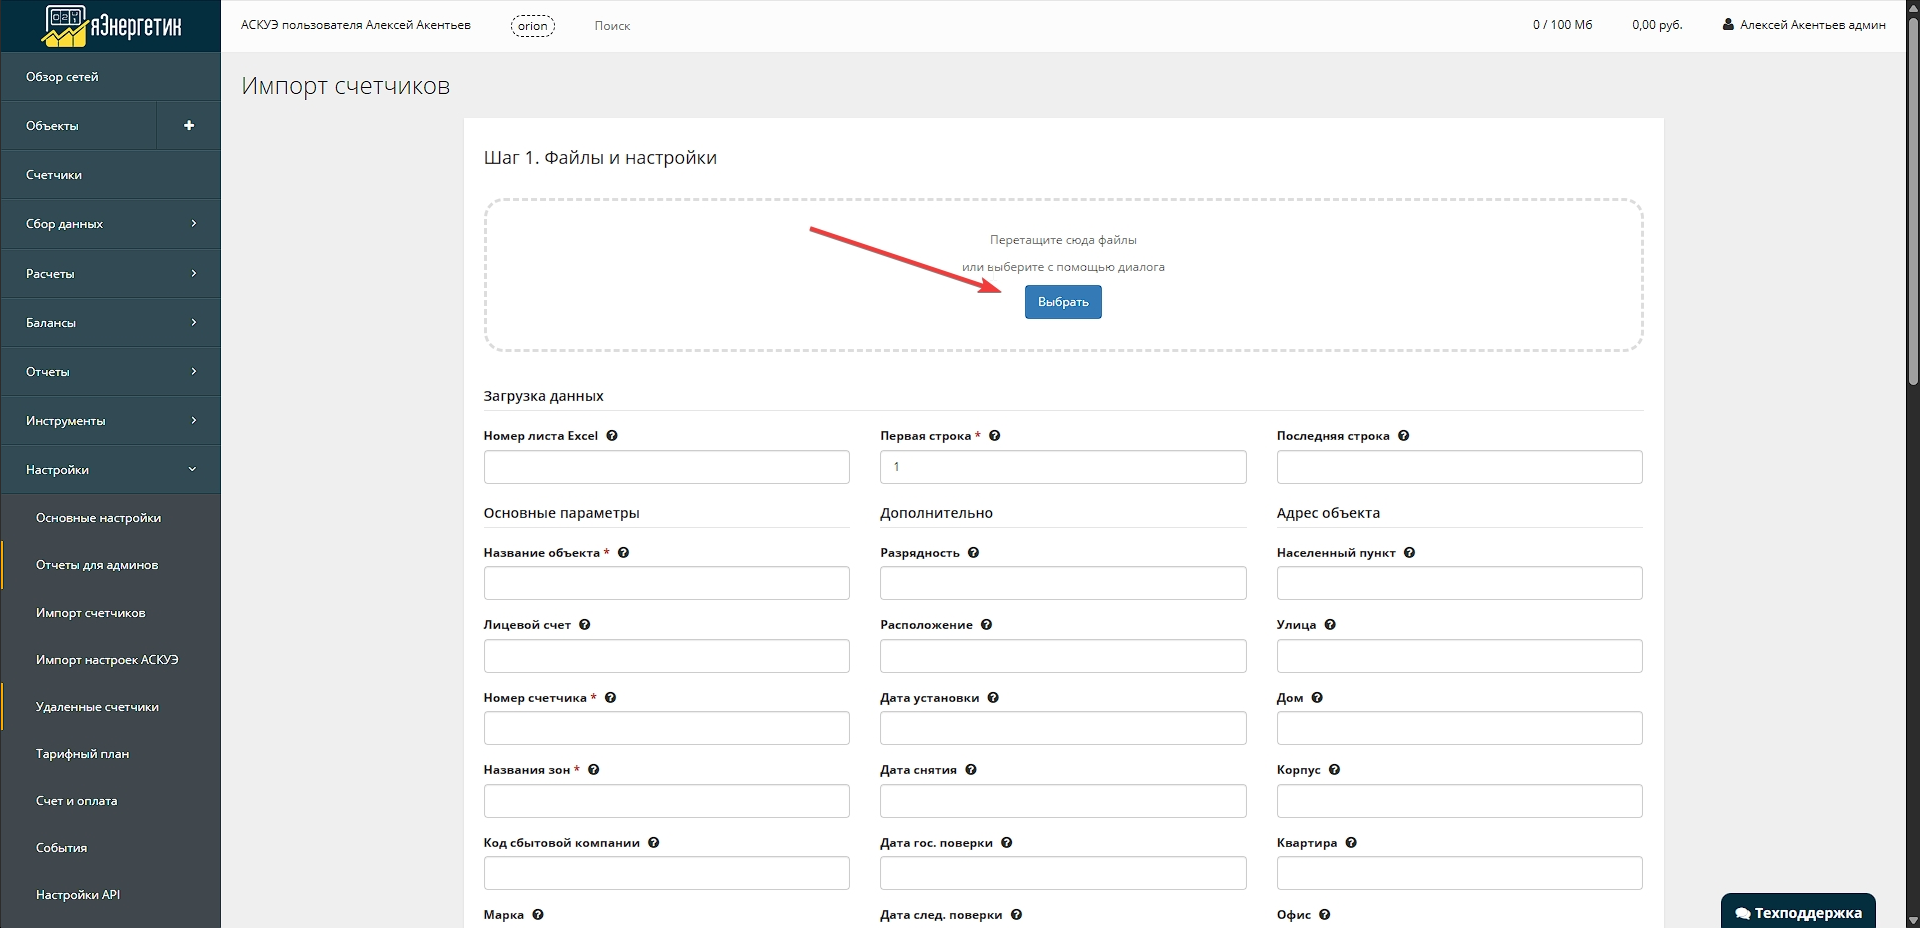Open help icon for Разрядность
The image size is (1920, 928).
973,553
